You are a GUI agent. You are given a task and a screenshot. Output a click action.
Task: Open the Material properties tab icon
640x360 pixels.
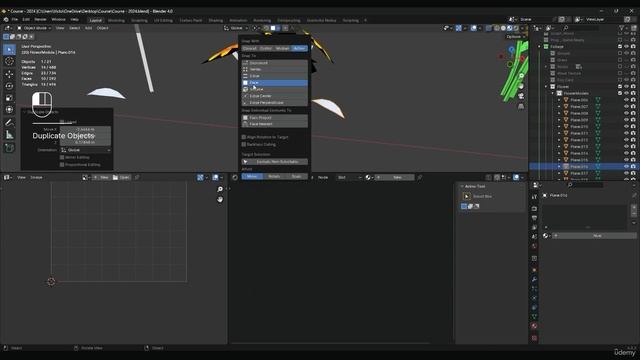coord(534,326)
